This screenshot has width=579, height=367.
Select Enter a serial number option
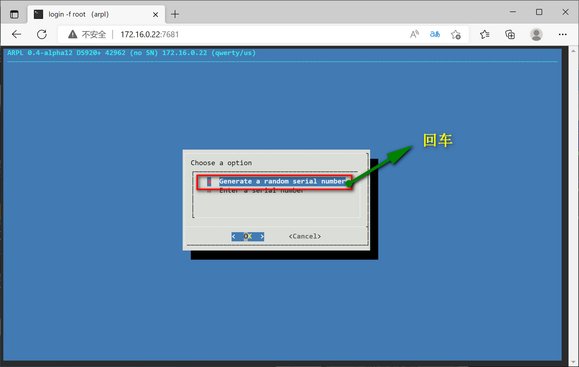pos(261,191)
